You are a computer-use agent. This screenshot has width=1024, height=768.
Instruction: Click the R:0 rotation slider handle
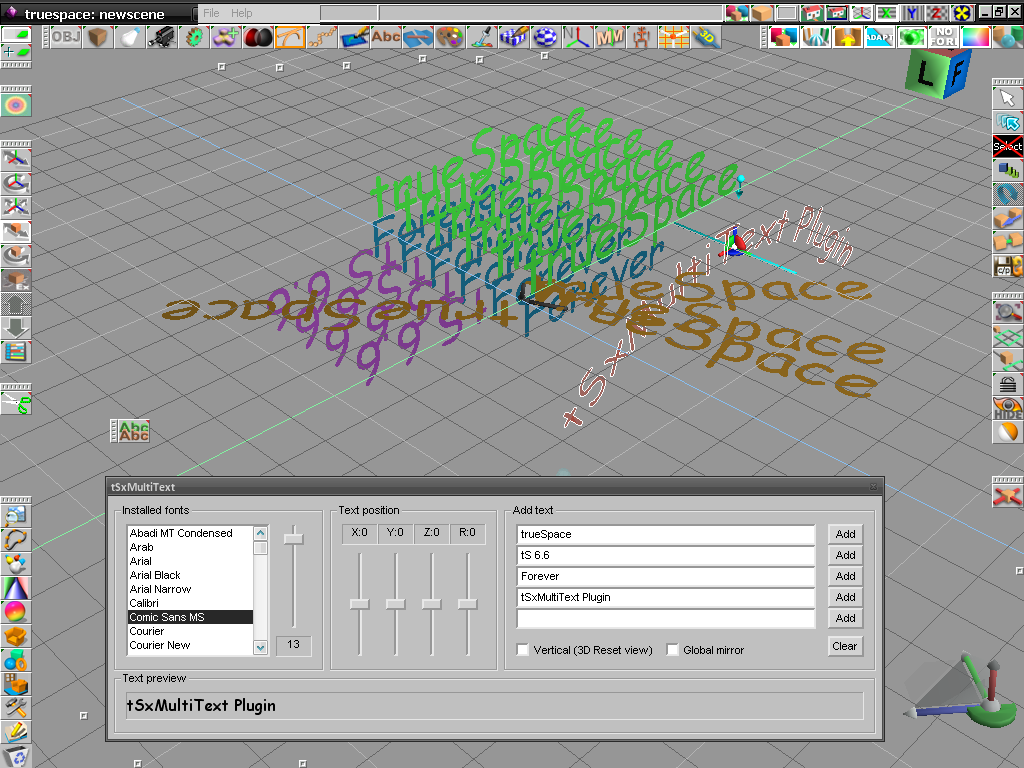(x=468, y=604)
